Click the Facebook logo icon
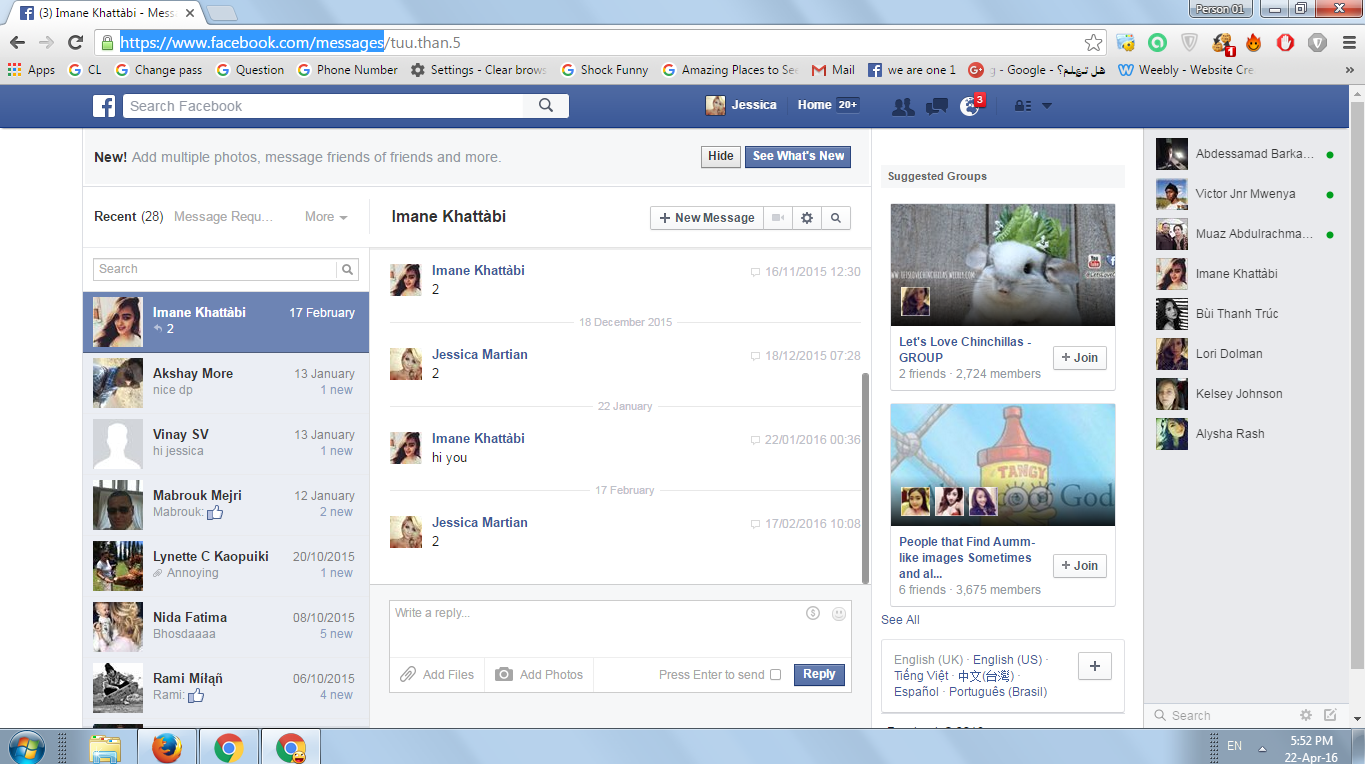The image size is (1365, 764). (104, 106)
